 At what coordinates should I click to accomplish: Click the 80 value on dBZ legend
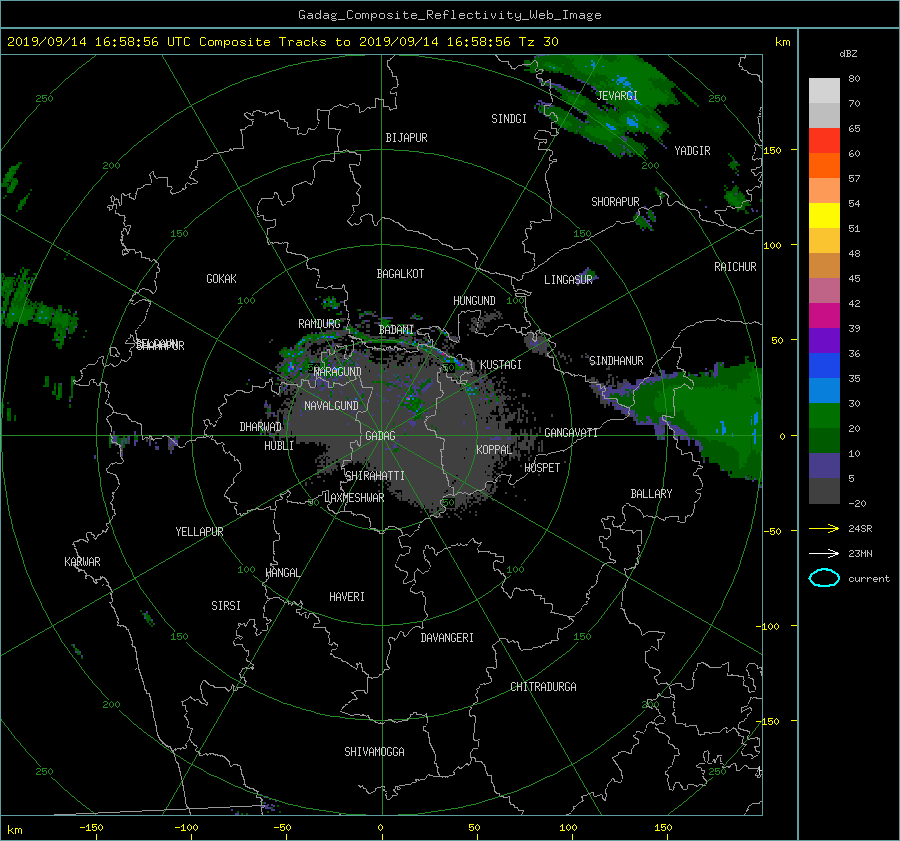click(x=854, y=79)
